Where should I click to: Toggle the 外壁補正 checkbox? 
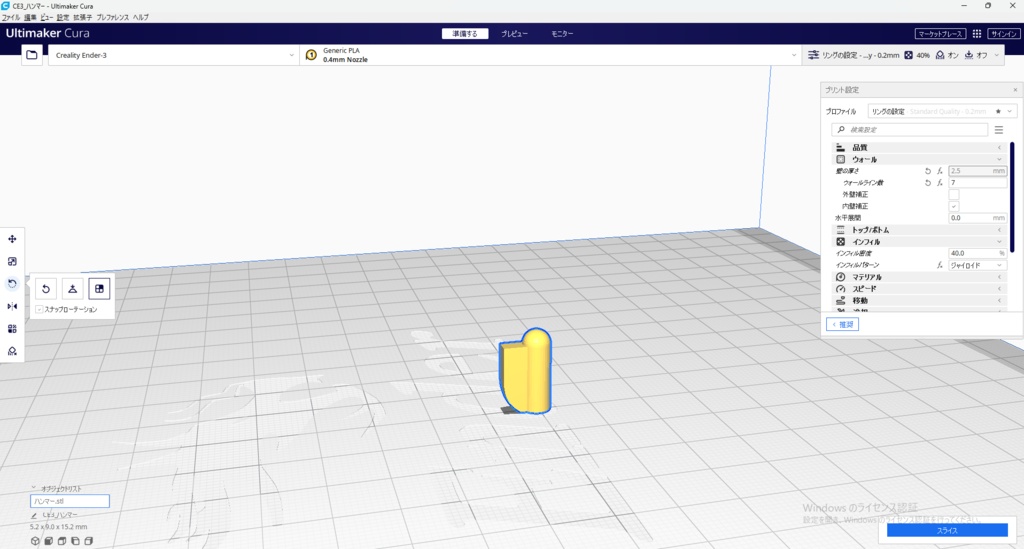point(953,195)
